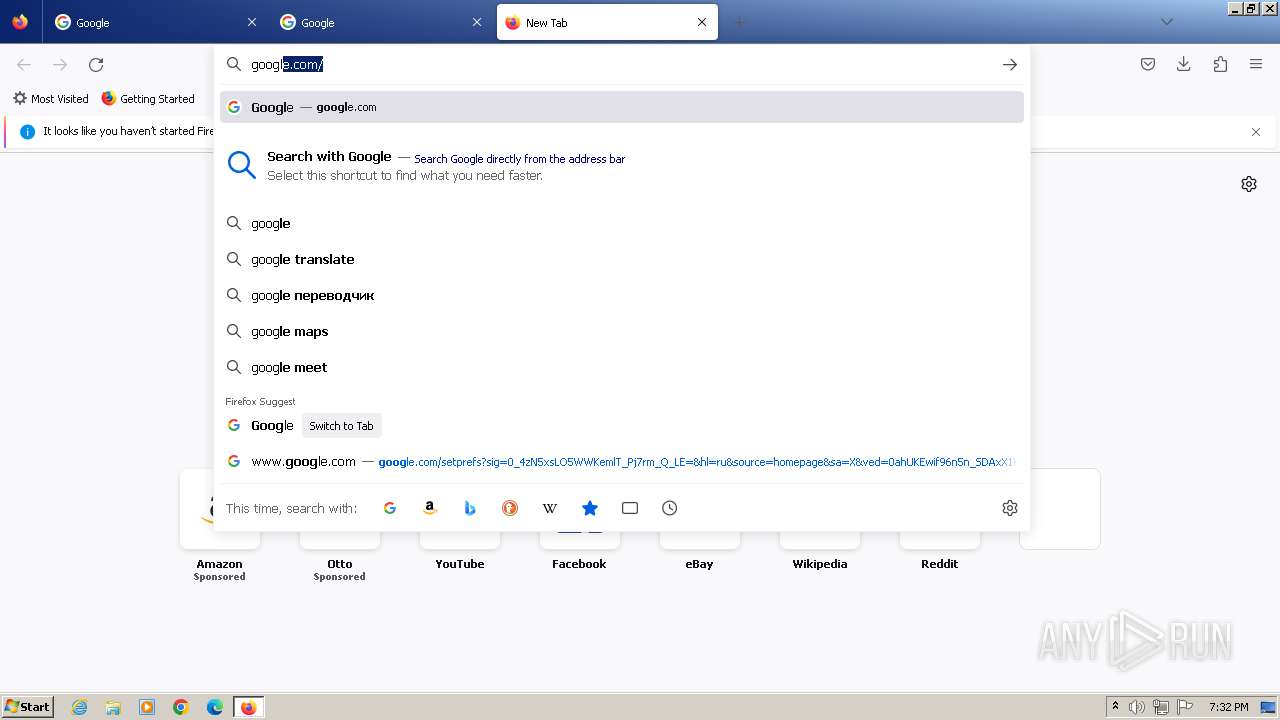Search this time with DuckDuckGo
The width and height of the screenshot is (1280, 720).
click(510, 508)
